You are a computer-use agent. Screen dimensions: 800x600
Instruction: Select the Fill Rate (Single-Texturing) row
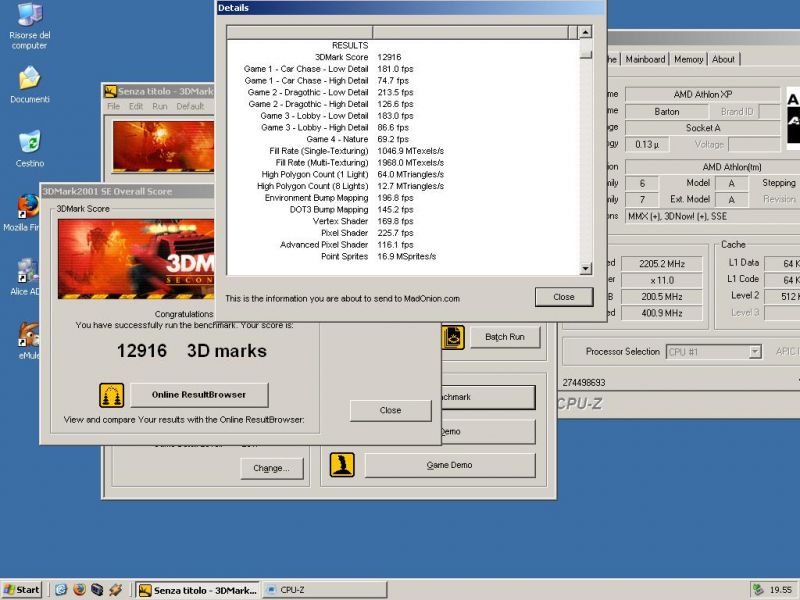pos(403,151)
